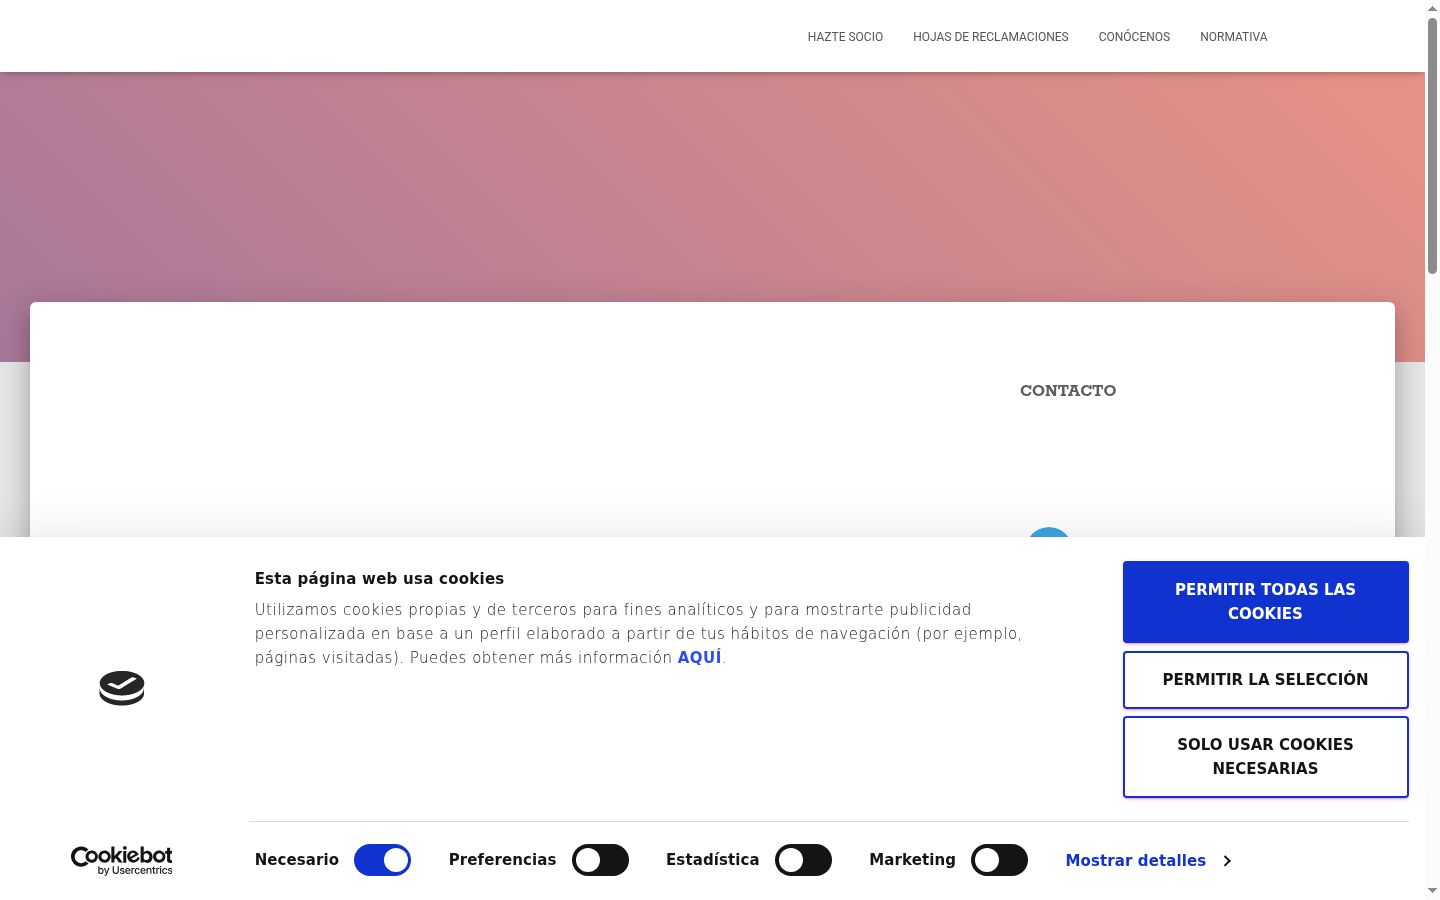This screenshot has height=900, width=1440.
Task: Click PERMITIR LA SELECCIÓN button
Action: 1265,680
